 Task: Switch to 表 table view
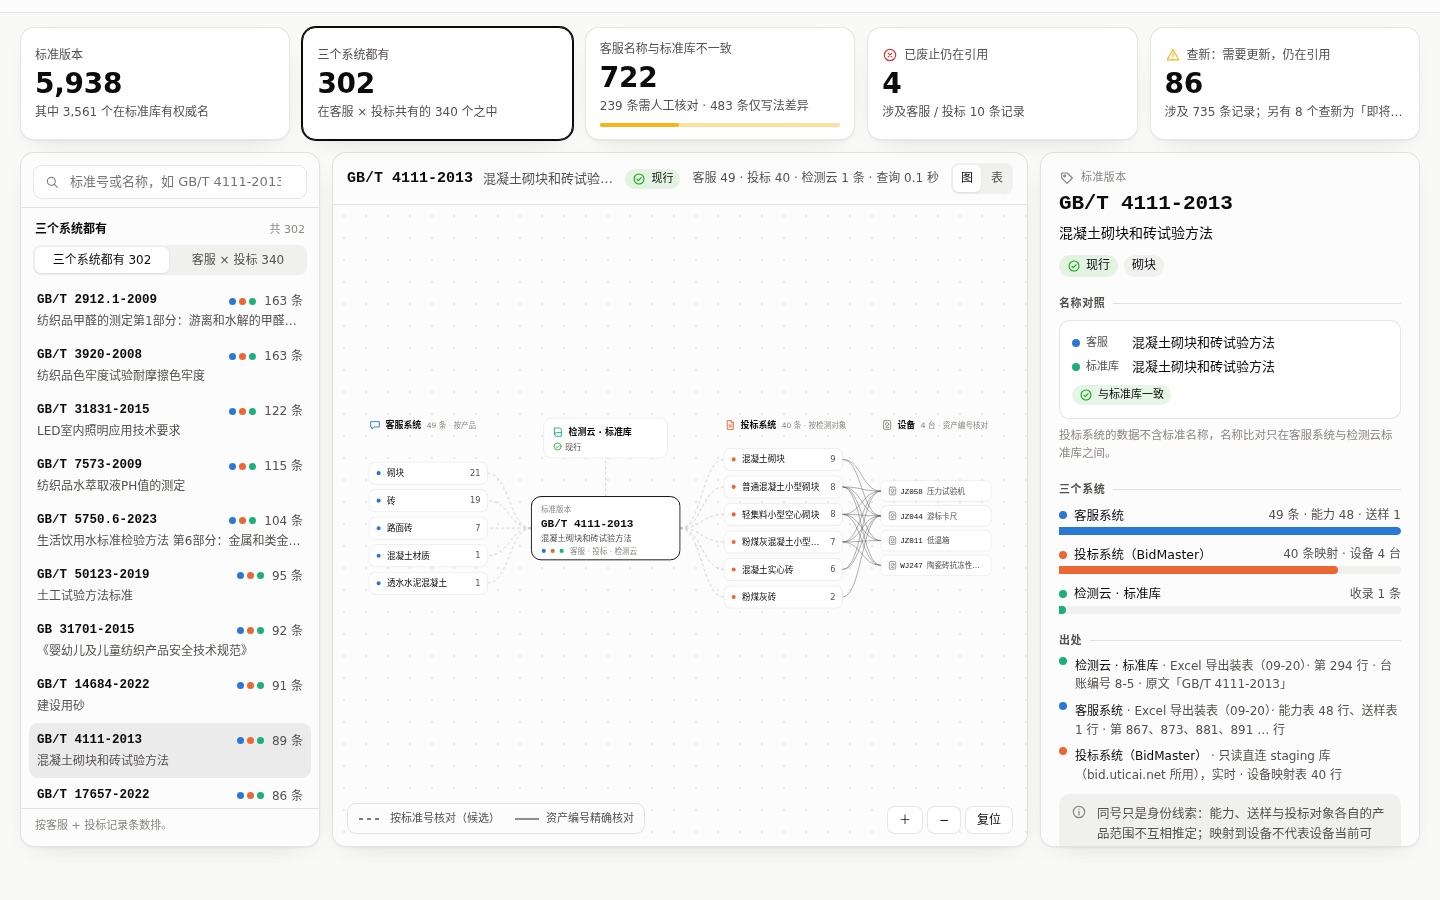pos(997,178)
